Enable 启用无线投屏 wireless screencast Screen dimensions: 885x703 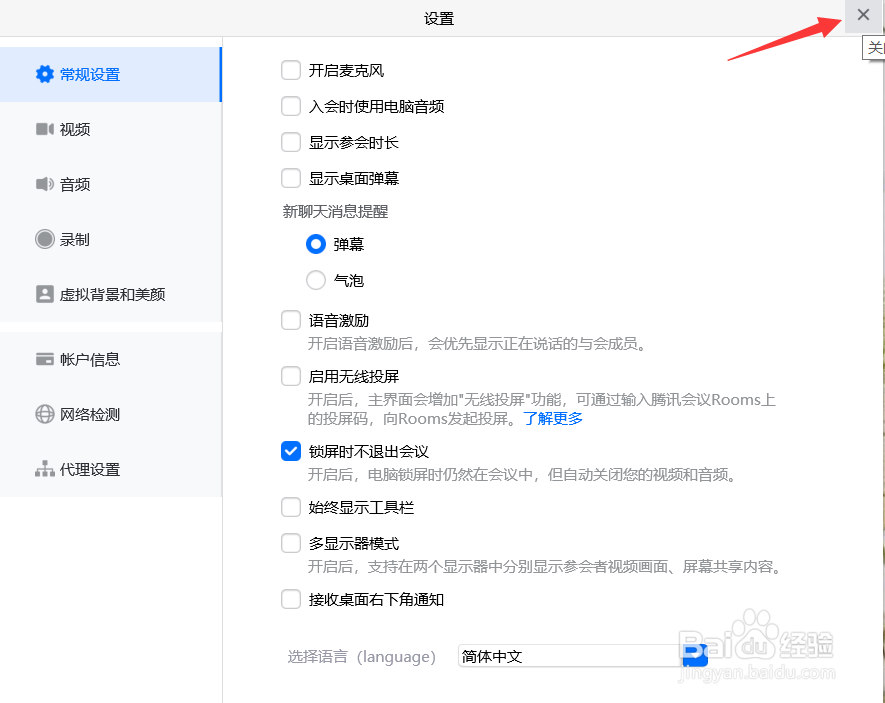pos(290,377)
